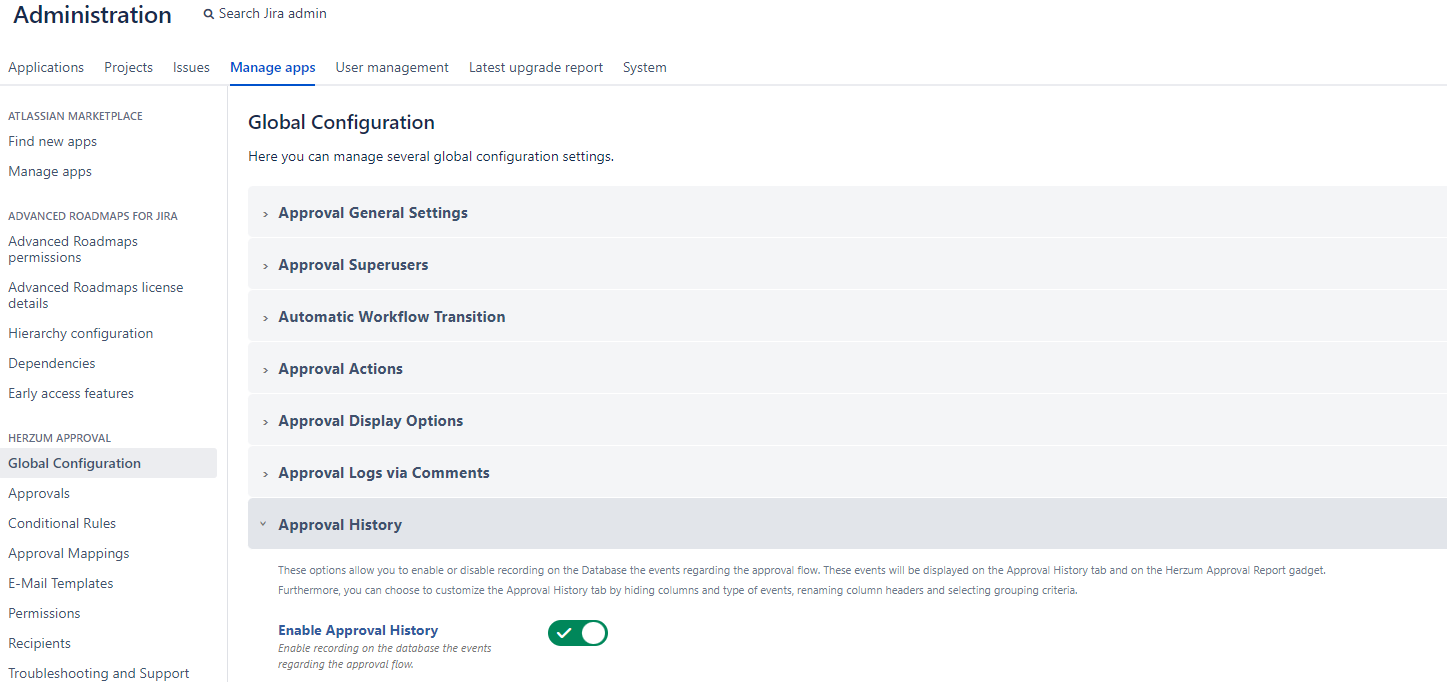Expand Approval General Settings section
The image size is (1447, 682).
372,213
